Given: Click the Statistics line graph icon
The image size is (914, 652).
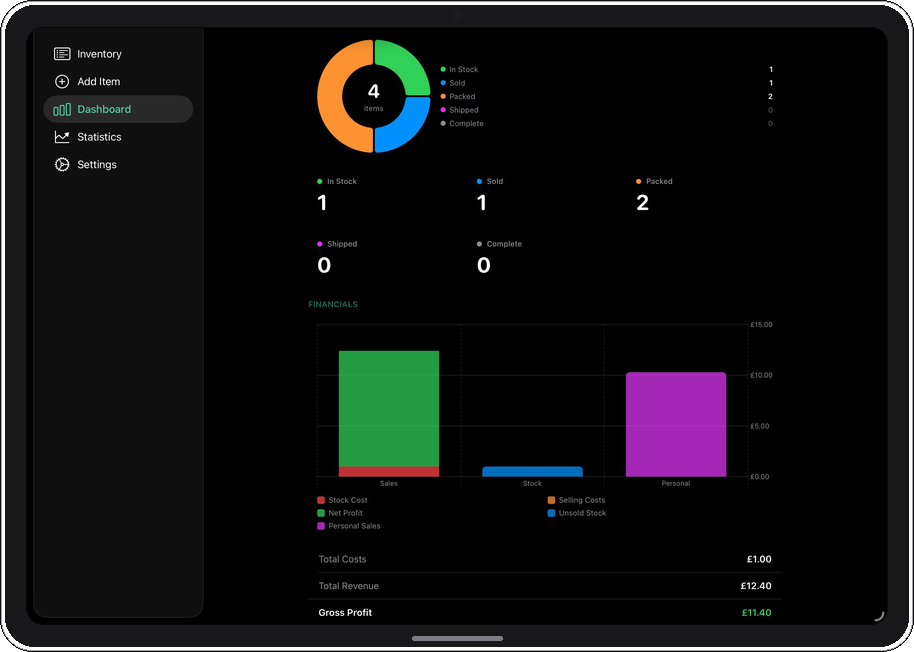Looking at the screenshot, I should tap(62, 137).
